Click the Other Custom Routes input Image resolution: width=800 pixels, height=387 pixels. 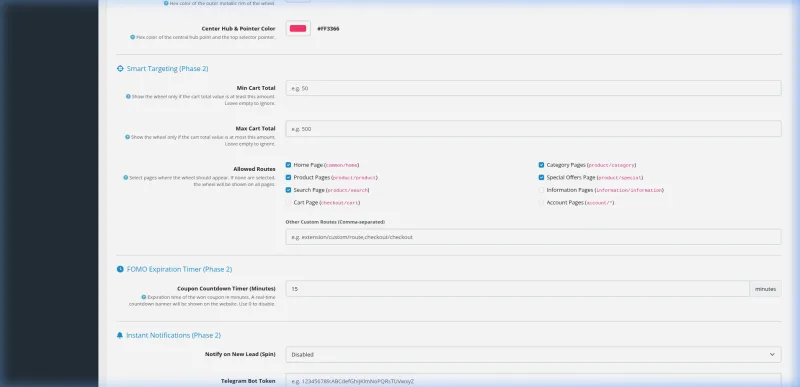coord(533,237)
